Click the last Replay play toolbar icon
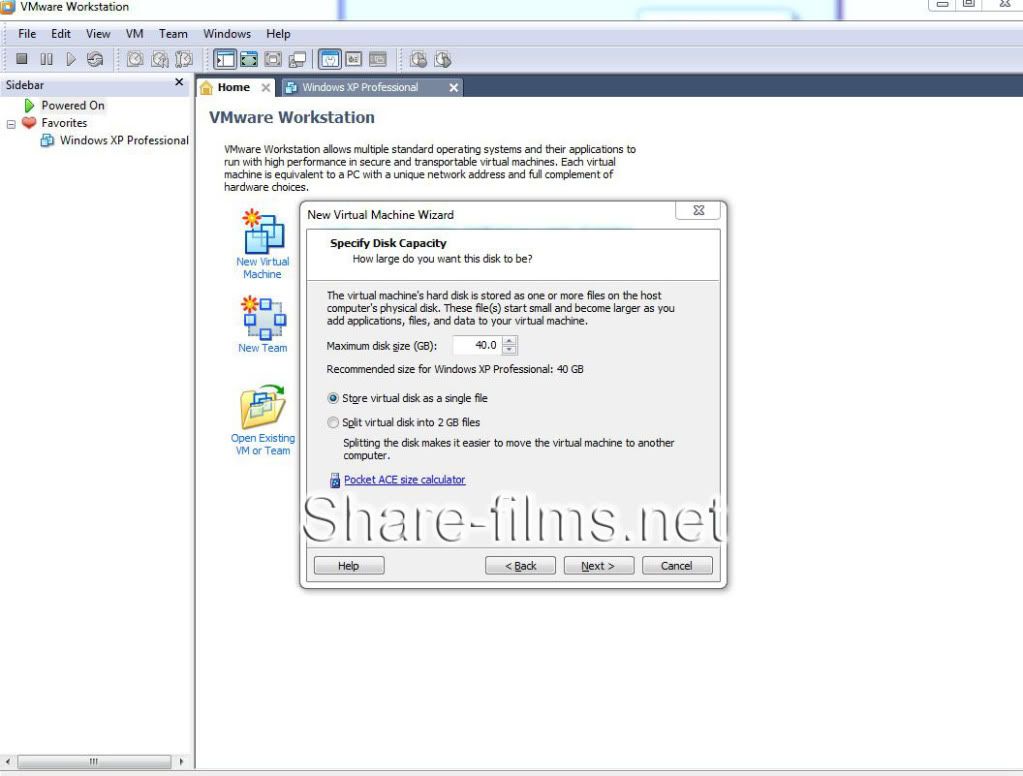This screenshot has width=1023, height=776. click(x=442, y=59)
